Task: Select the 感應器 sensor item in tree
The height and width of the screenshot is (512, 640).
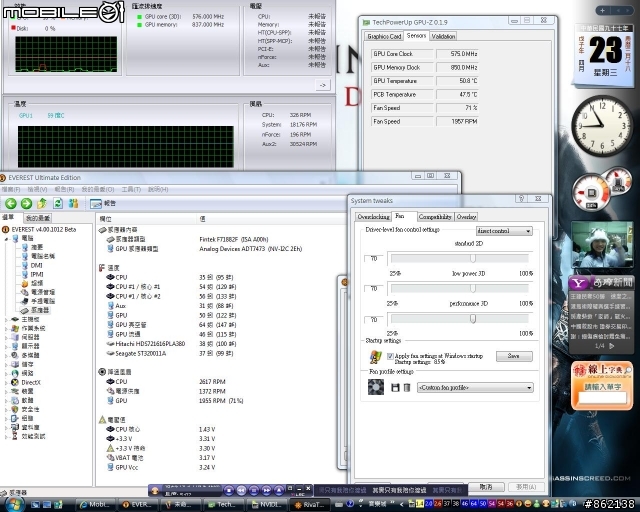Action: (40, 310)
